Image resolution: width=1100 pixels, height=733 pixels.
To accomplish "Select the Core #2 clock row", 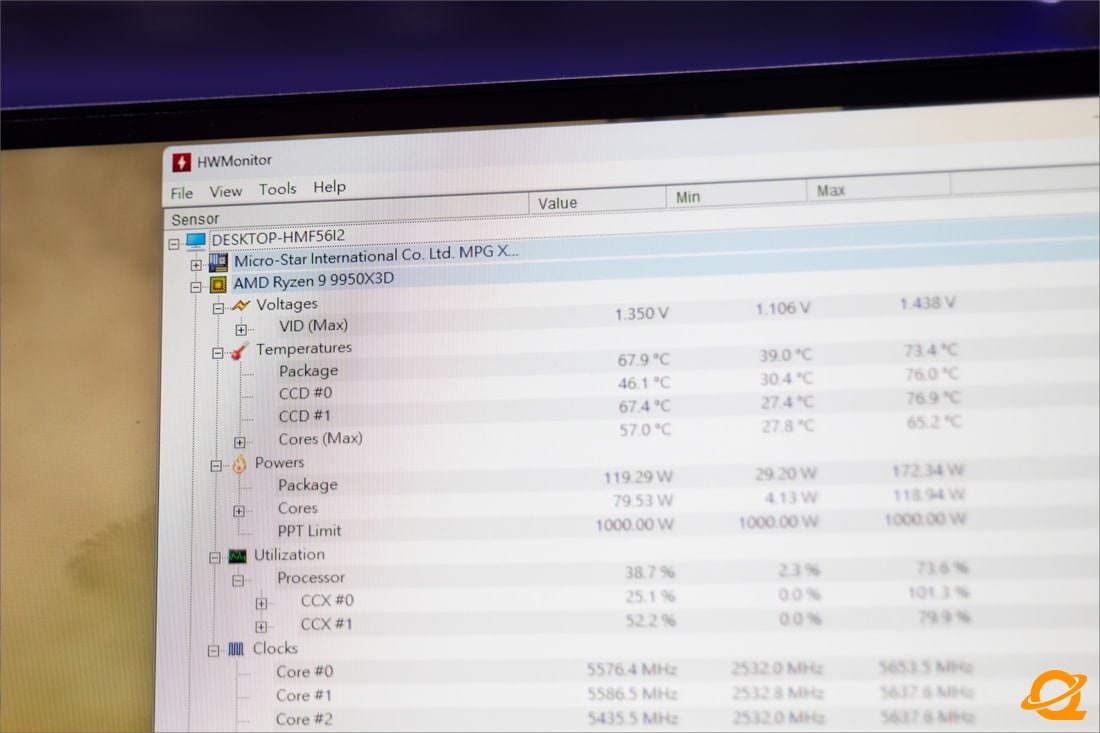I will point(304,720).
